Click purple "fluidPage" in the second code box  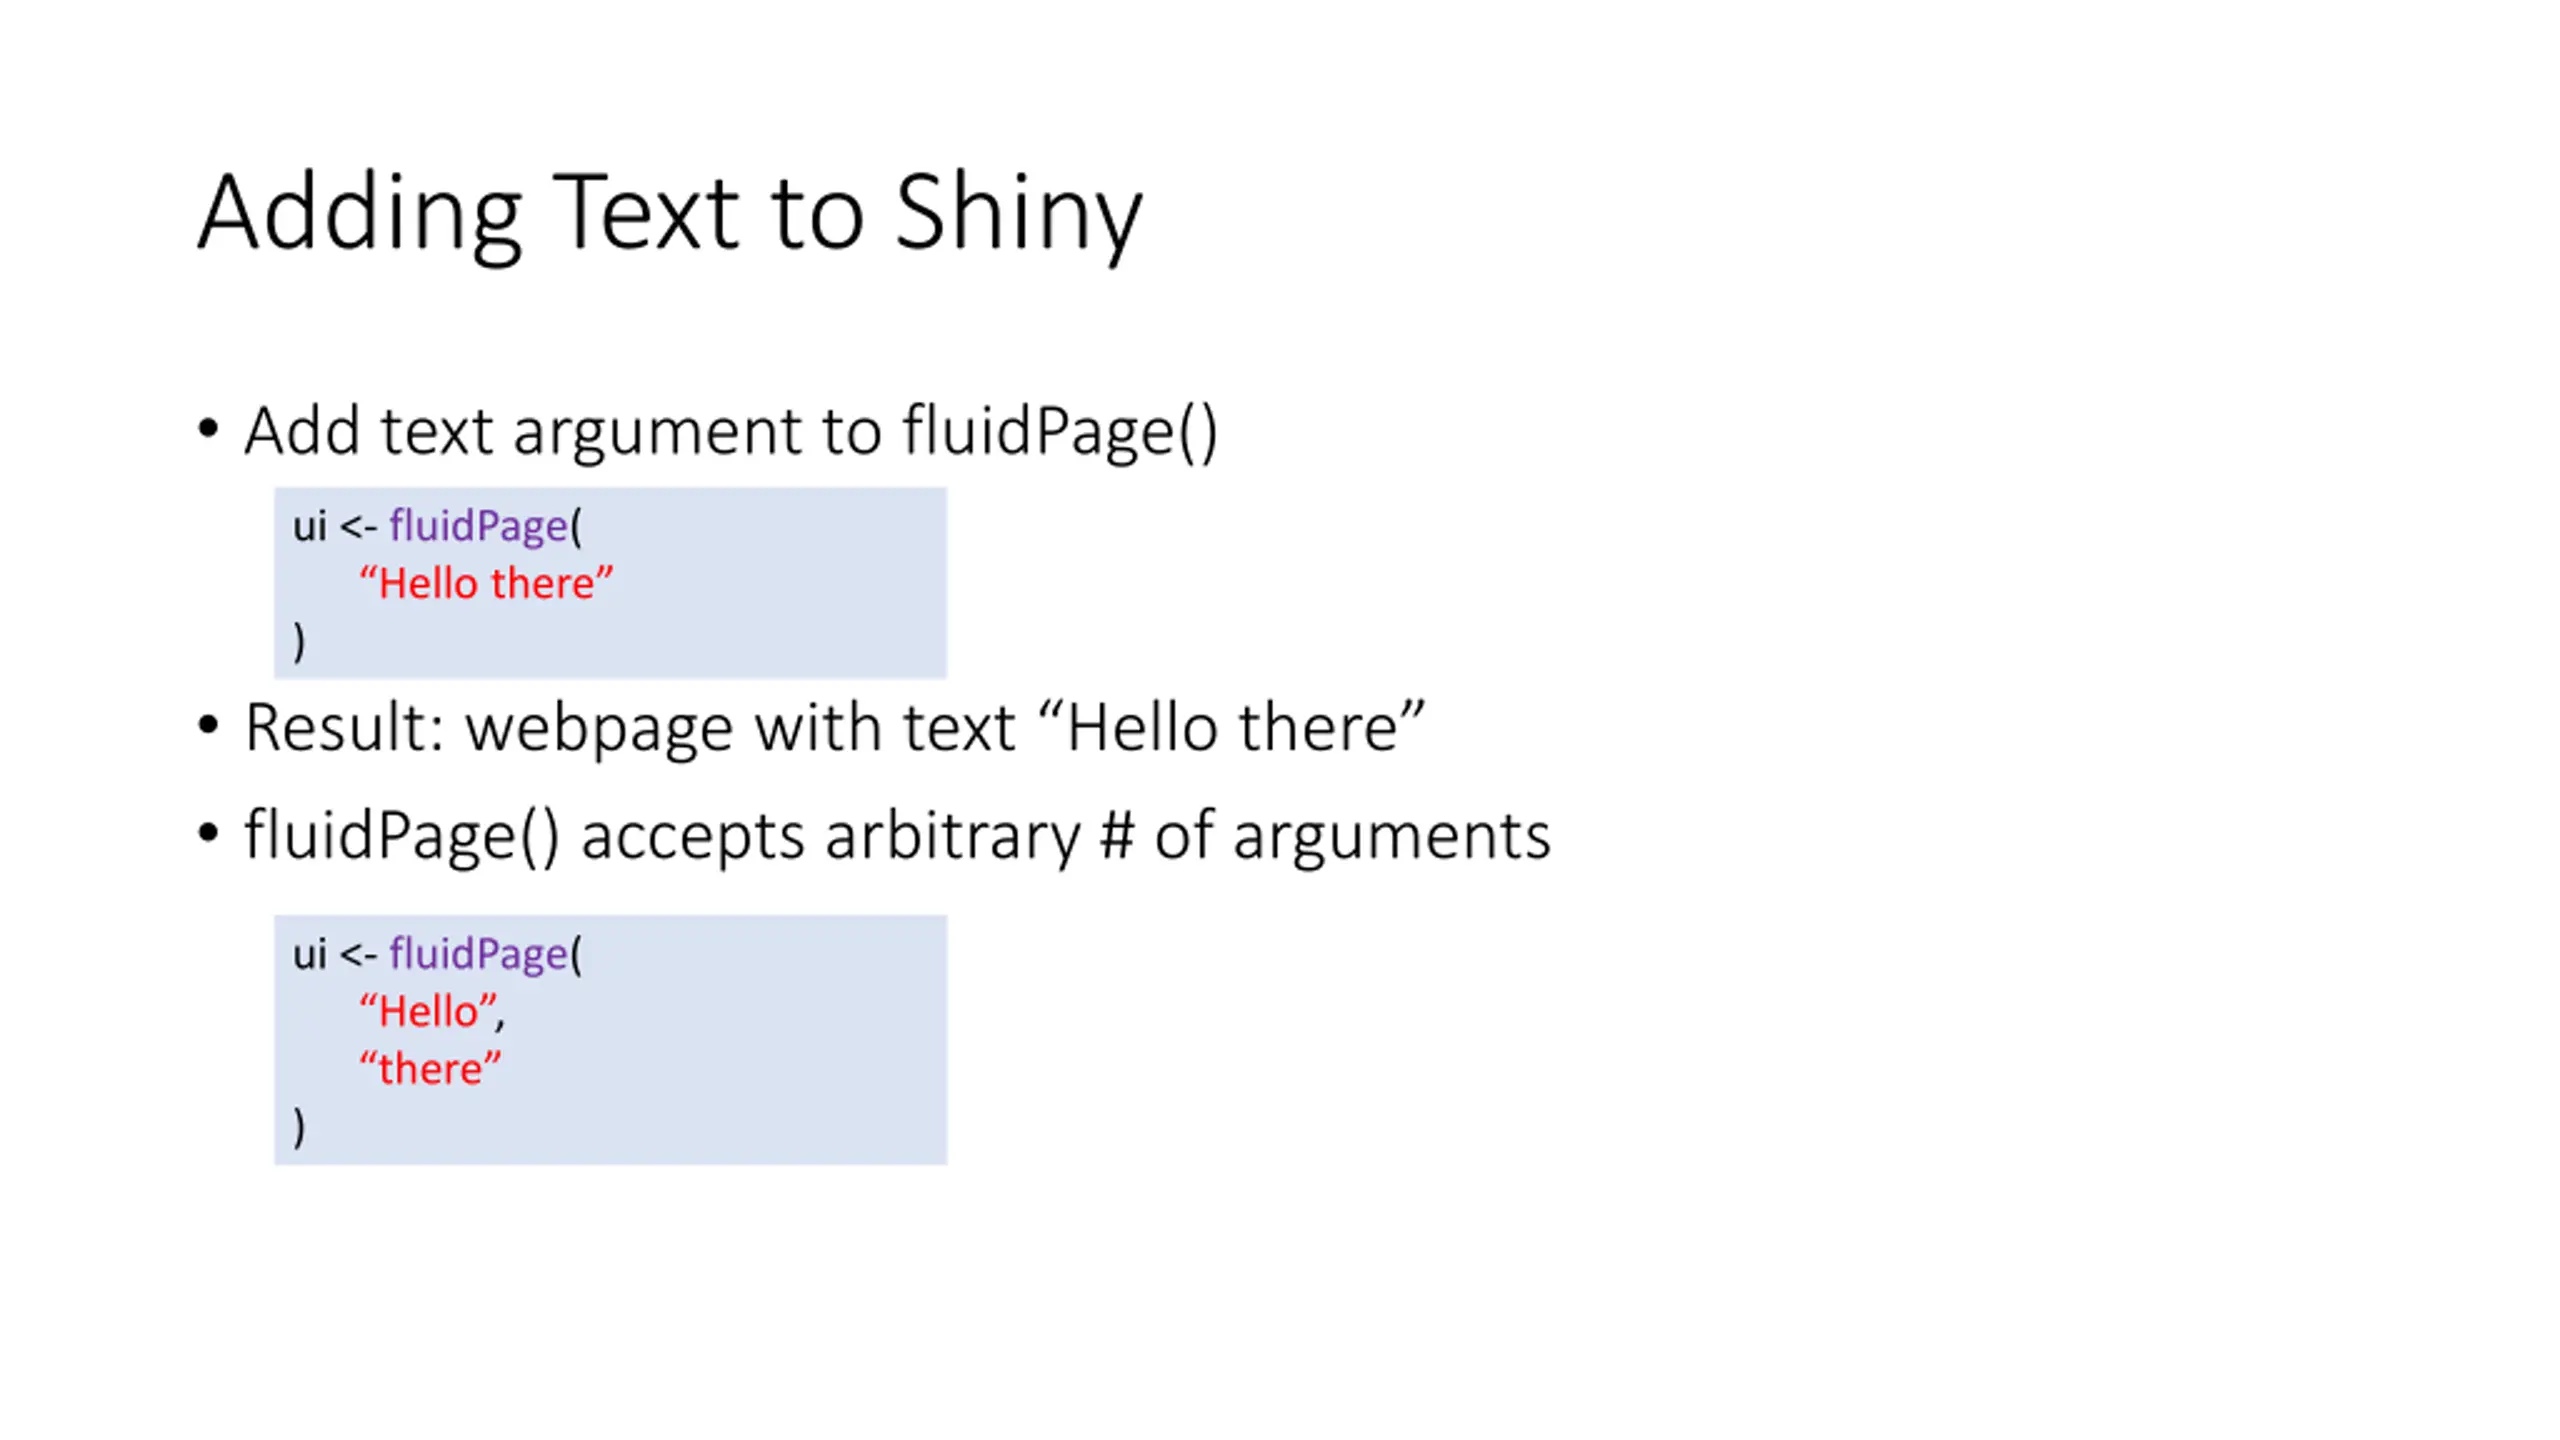pyautogui.click(x=478, y=953)
